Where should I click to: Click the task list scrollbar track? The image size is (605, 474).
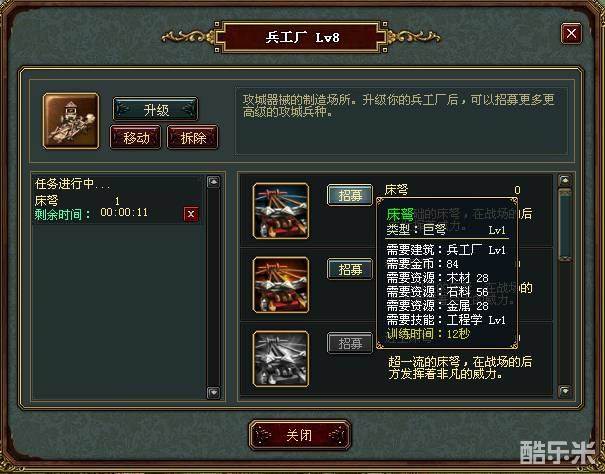[213, 287]
